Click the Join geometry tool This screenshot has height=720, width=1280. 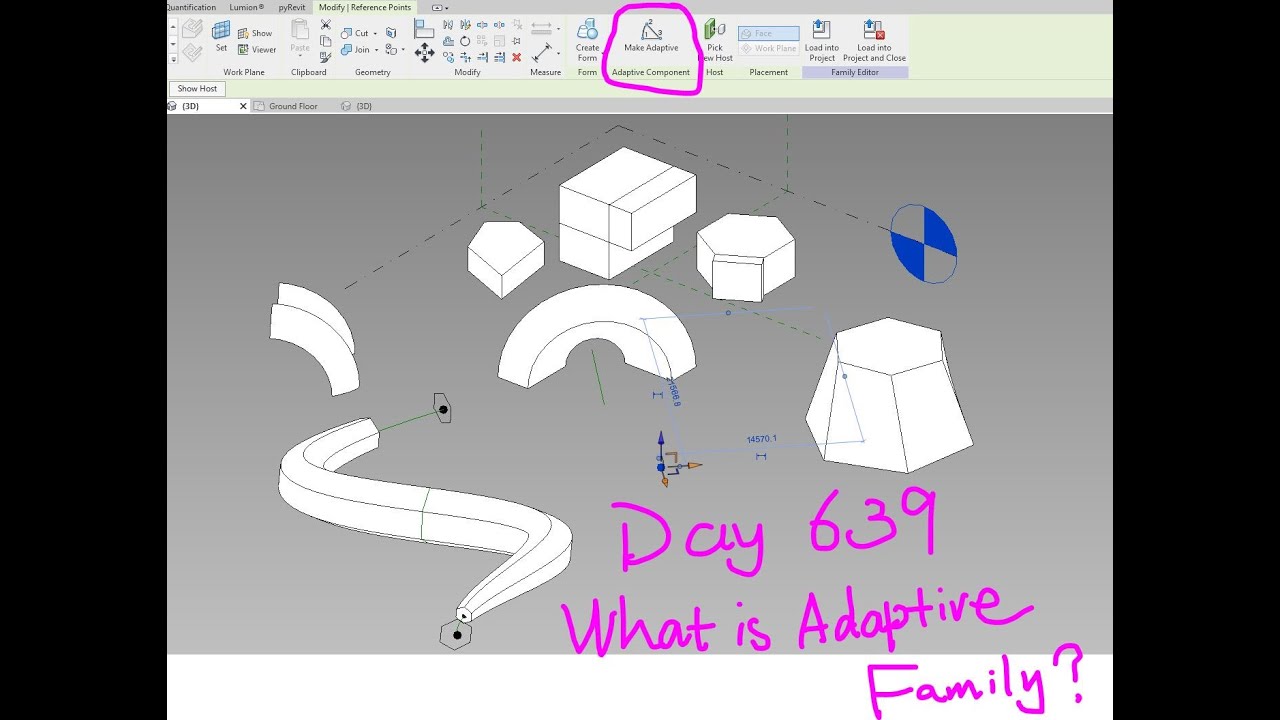click(356, 49)
